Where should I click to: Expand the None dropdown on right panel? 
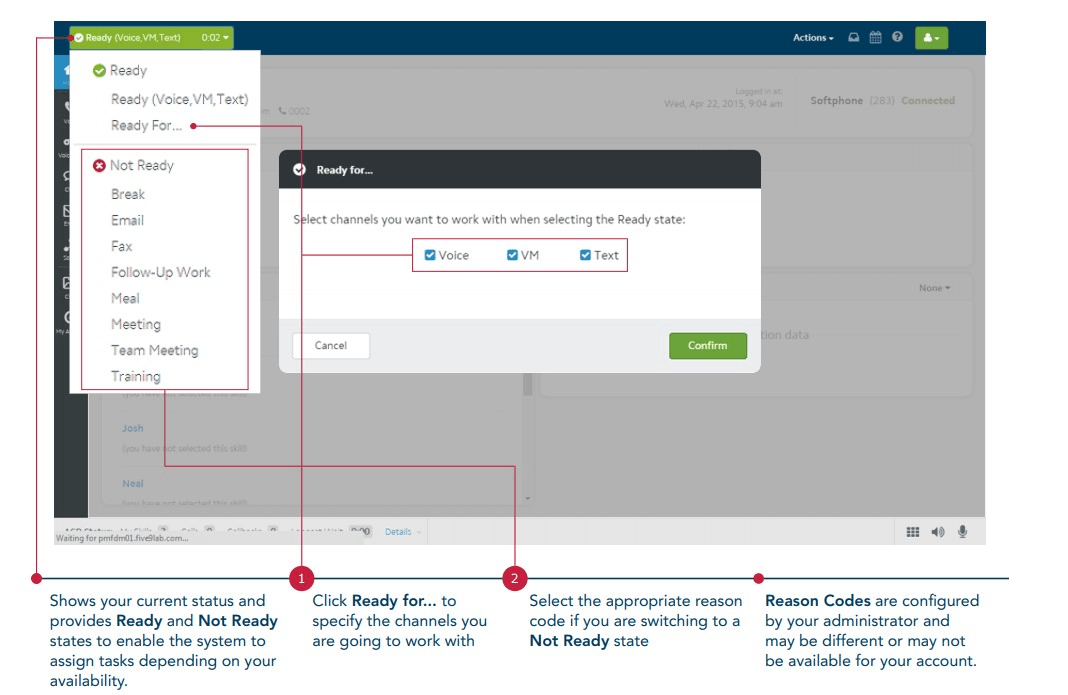935,288
